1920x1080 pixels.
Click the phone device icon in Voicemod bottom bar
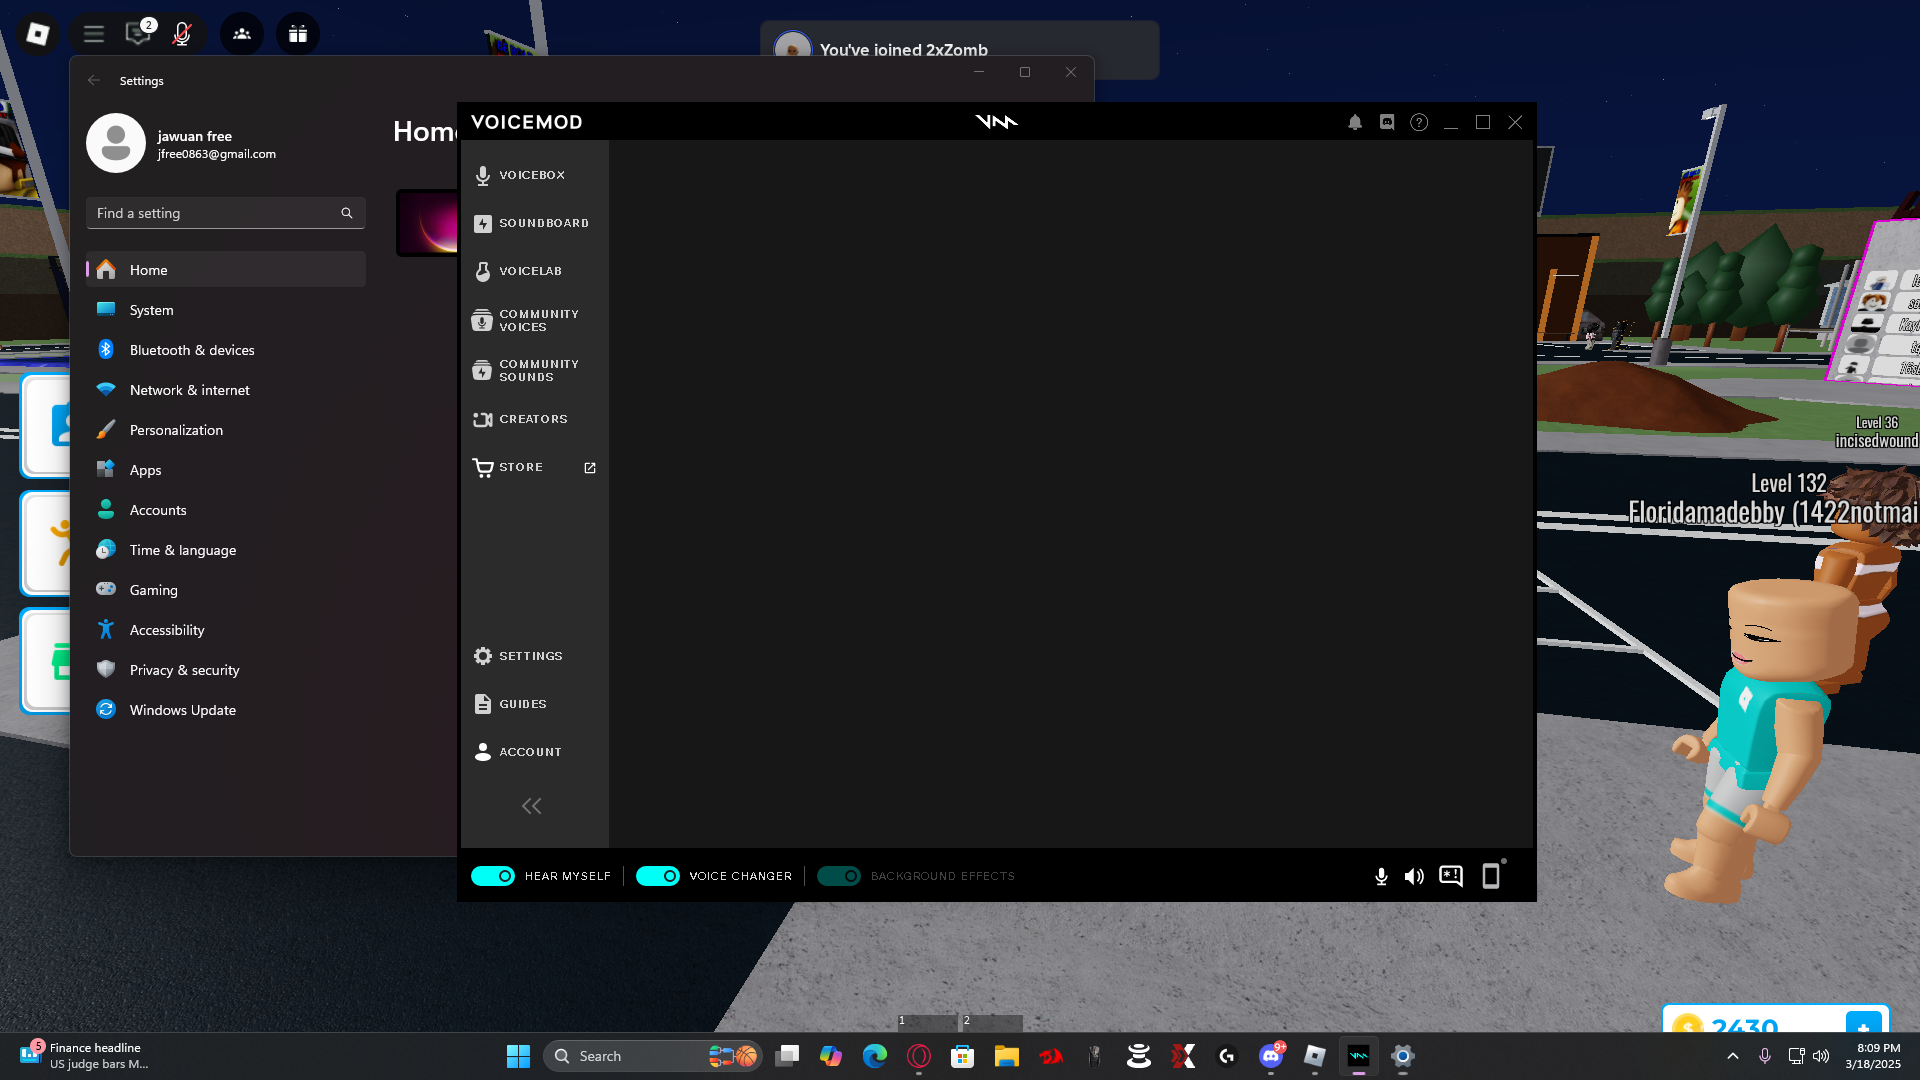pos(1491,875)
